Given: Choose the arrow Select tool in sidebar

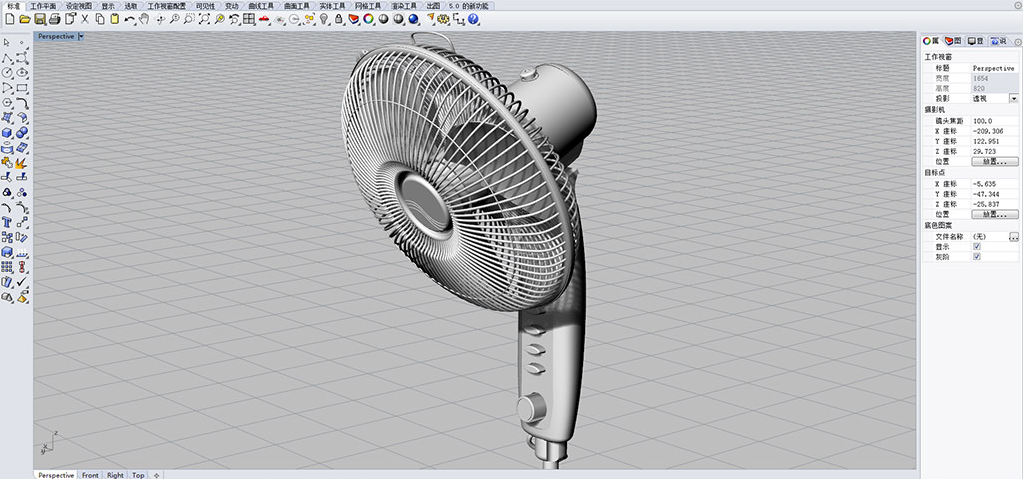Looking at the screenshot, I should [x=7, y=42].
